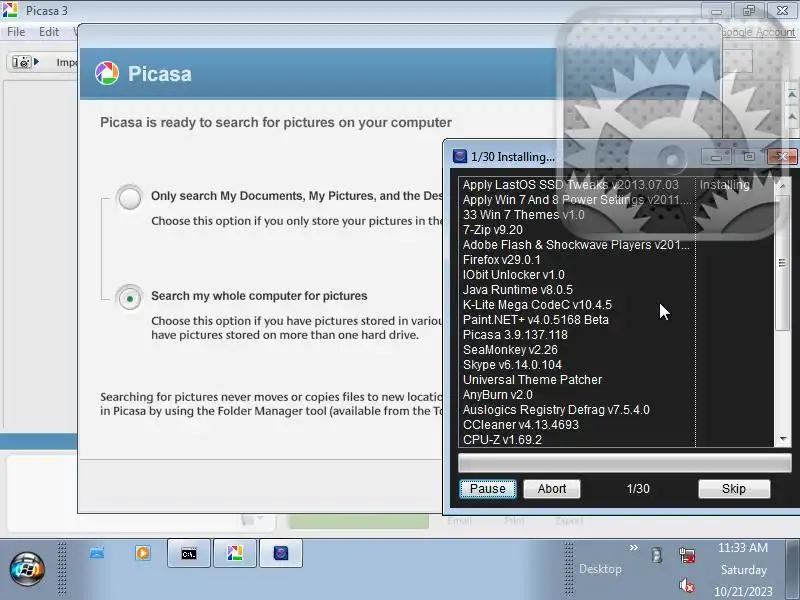Select only search My Documents radio option
Viewport: 800px width, 600px height.
coord(130,197)
